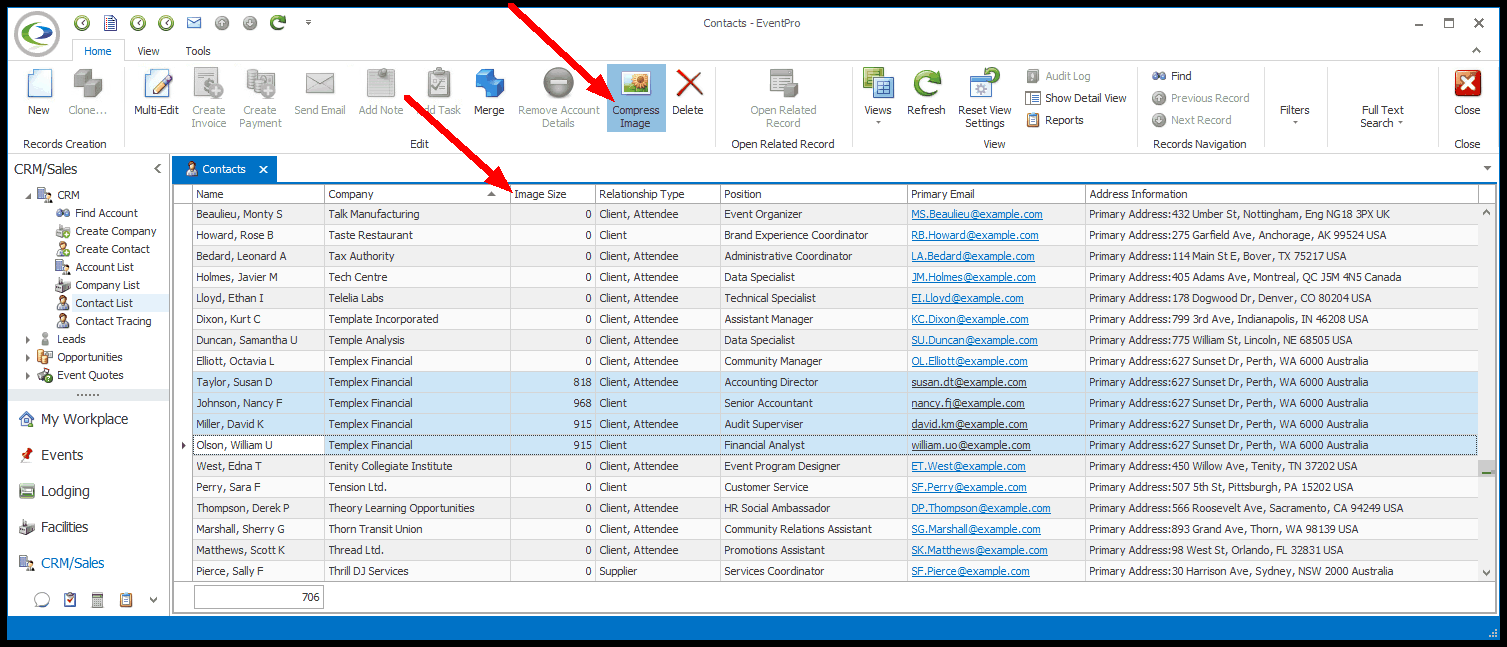Click the EventPro application logo button
Screen dimensions: 1507x647
pyautogui.click(x=38, y=34)
